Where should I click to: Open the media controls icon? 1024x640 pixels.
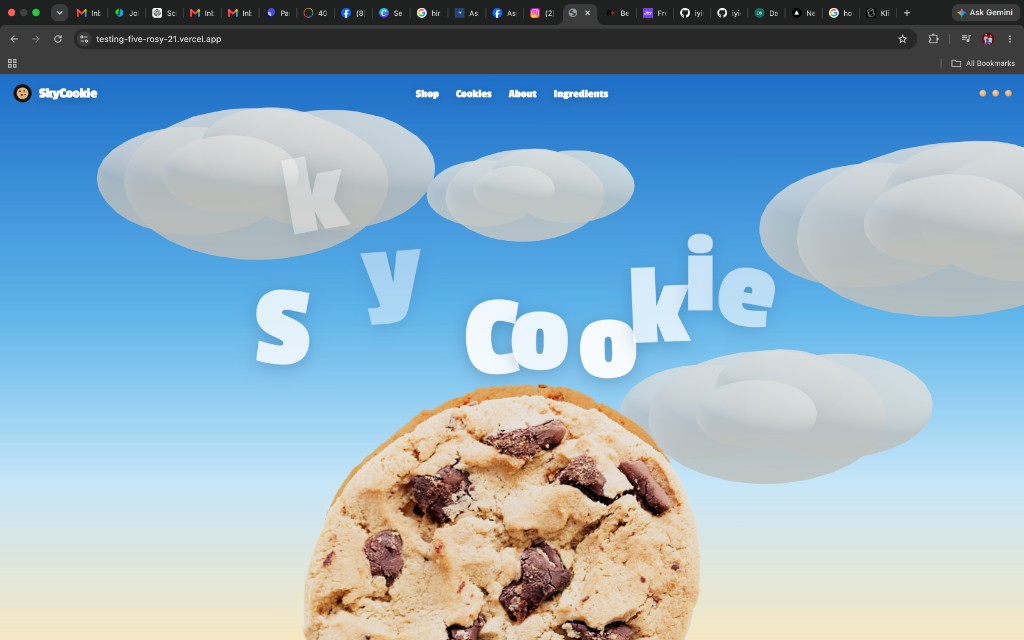point(966,39)
